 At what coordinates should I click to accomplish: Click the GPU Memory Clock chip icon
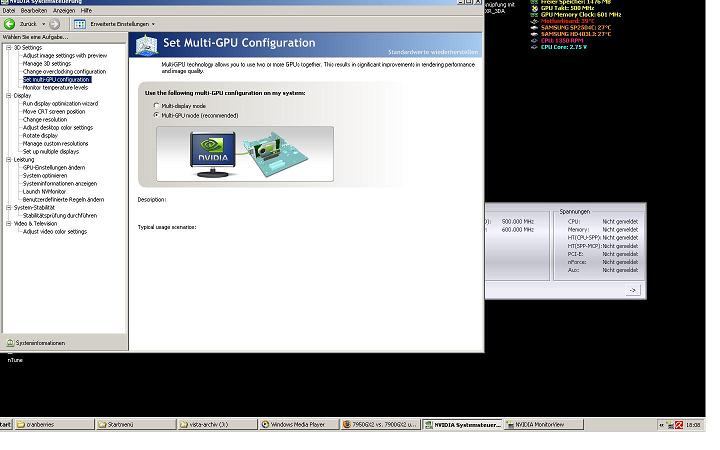(x=534, y=15)
